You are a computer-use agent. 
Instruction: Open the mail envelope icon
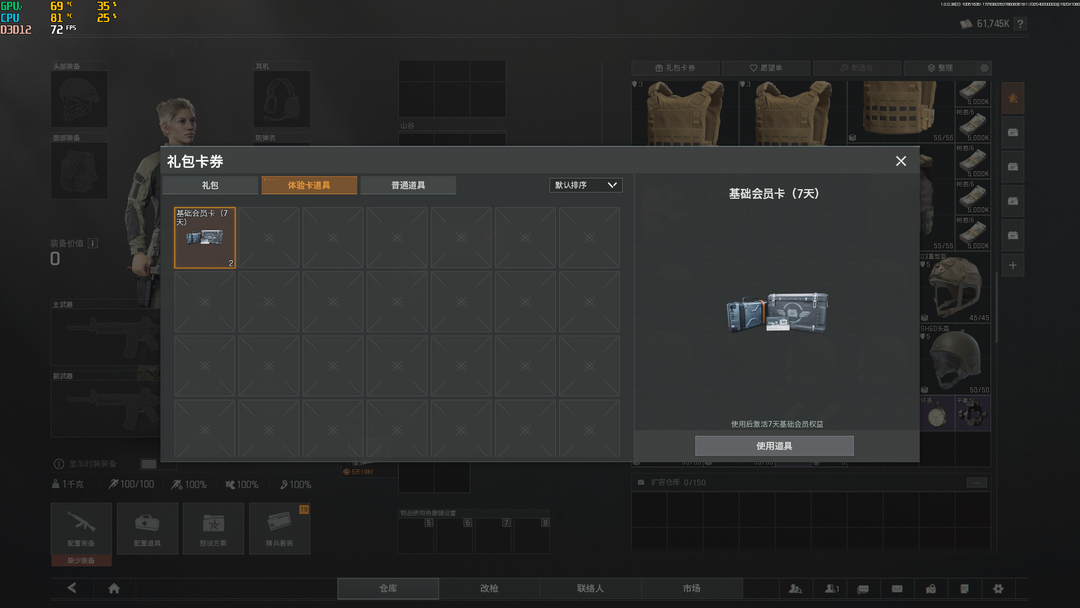point(897,589)
